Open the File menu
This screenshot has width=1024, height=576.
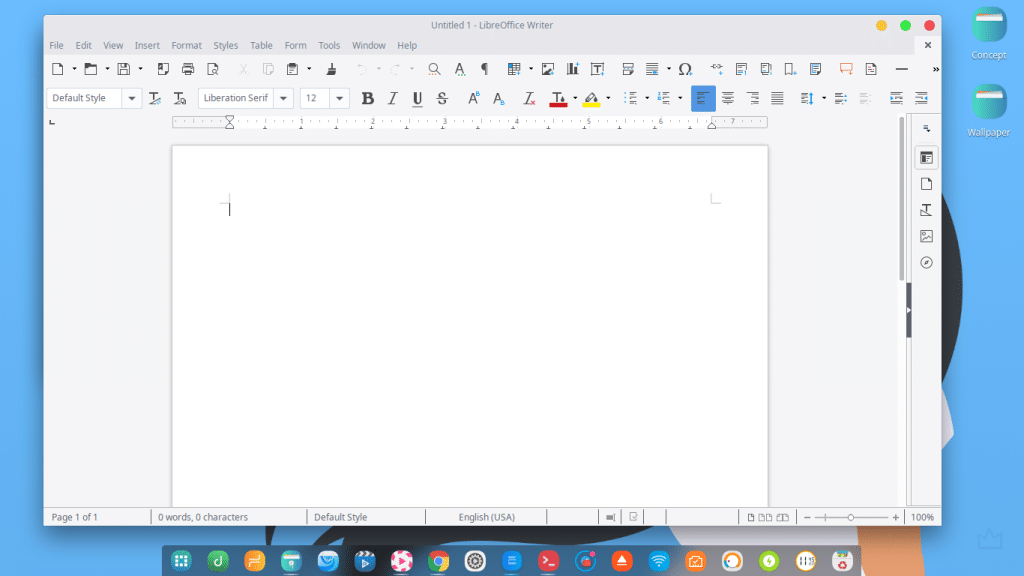(x=57, y=45)
